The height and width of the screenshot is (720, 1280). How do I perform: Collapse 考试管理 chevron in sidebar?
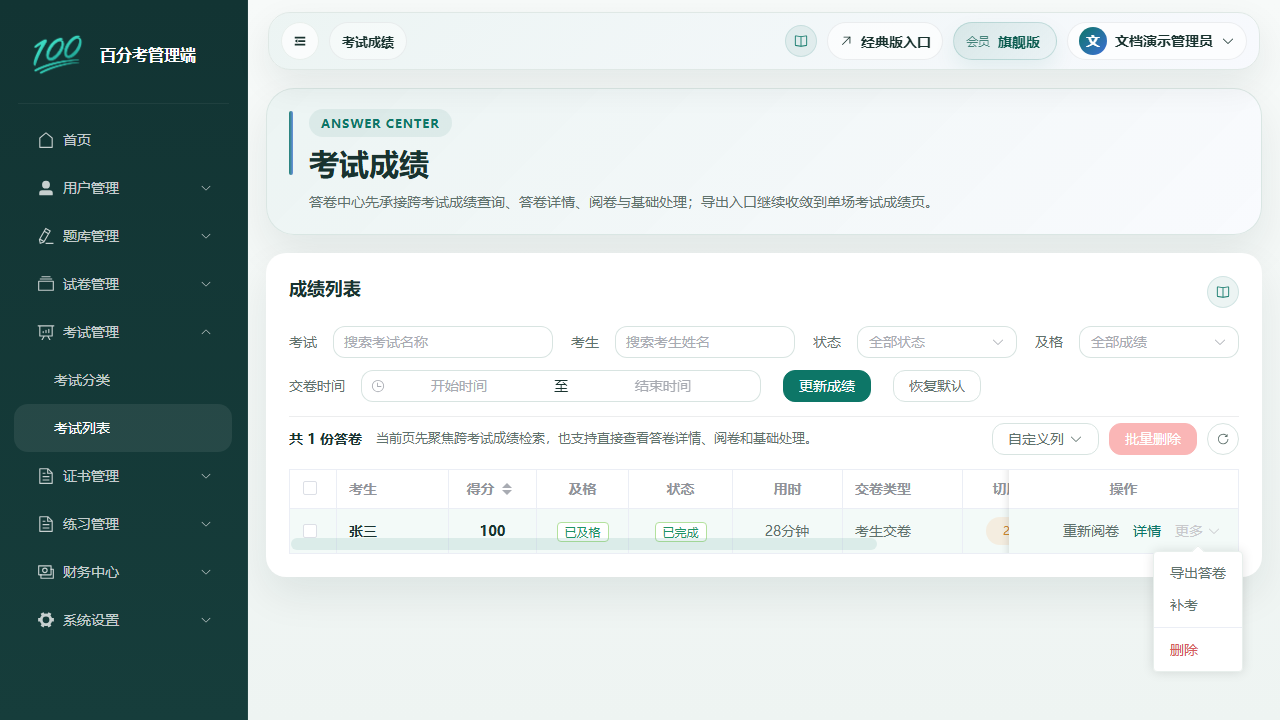click(206, 332)
